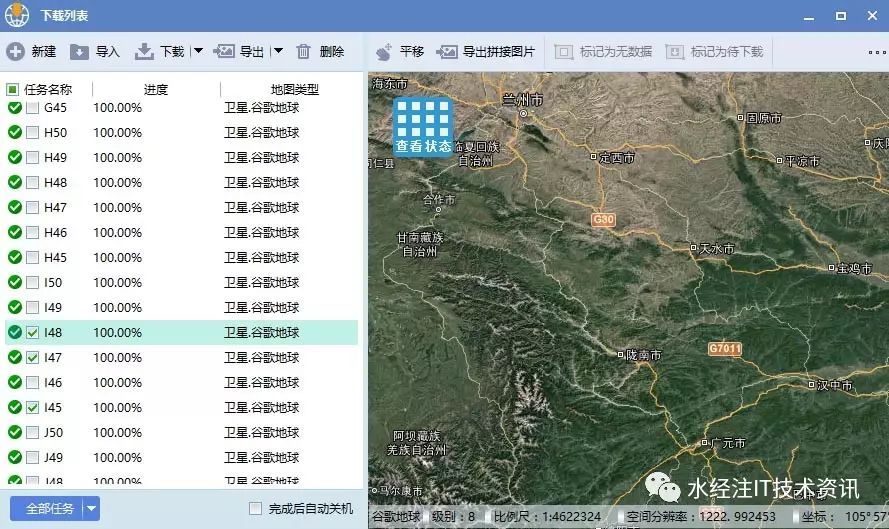Select the I48 map type cell
The height and width of the screenshot is (529, 889).
click(261, 332)
